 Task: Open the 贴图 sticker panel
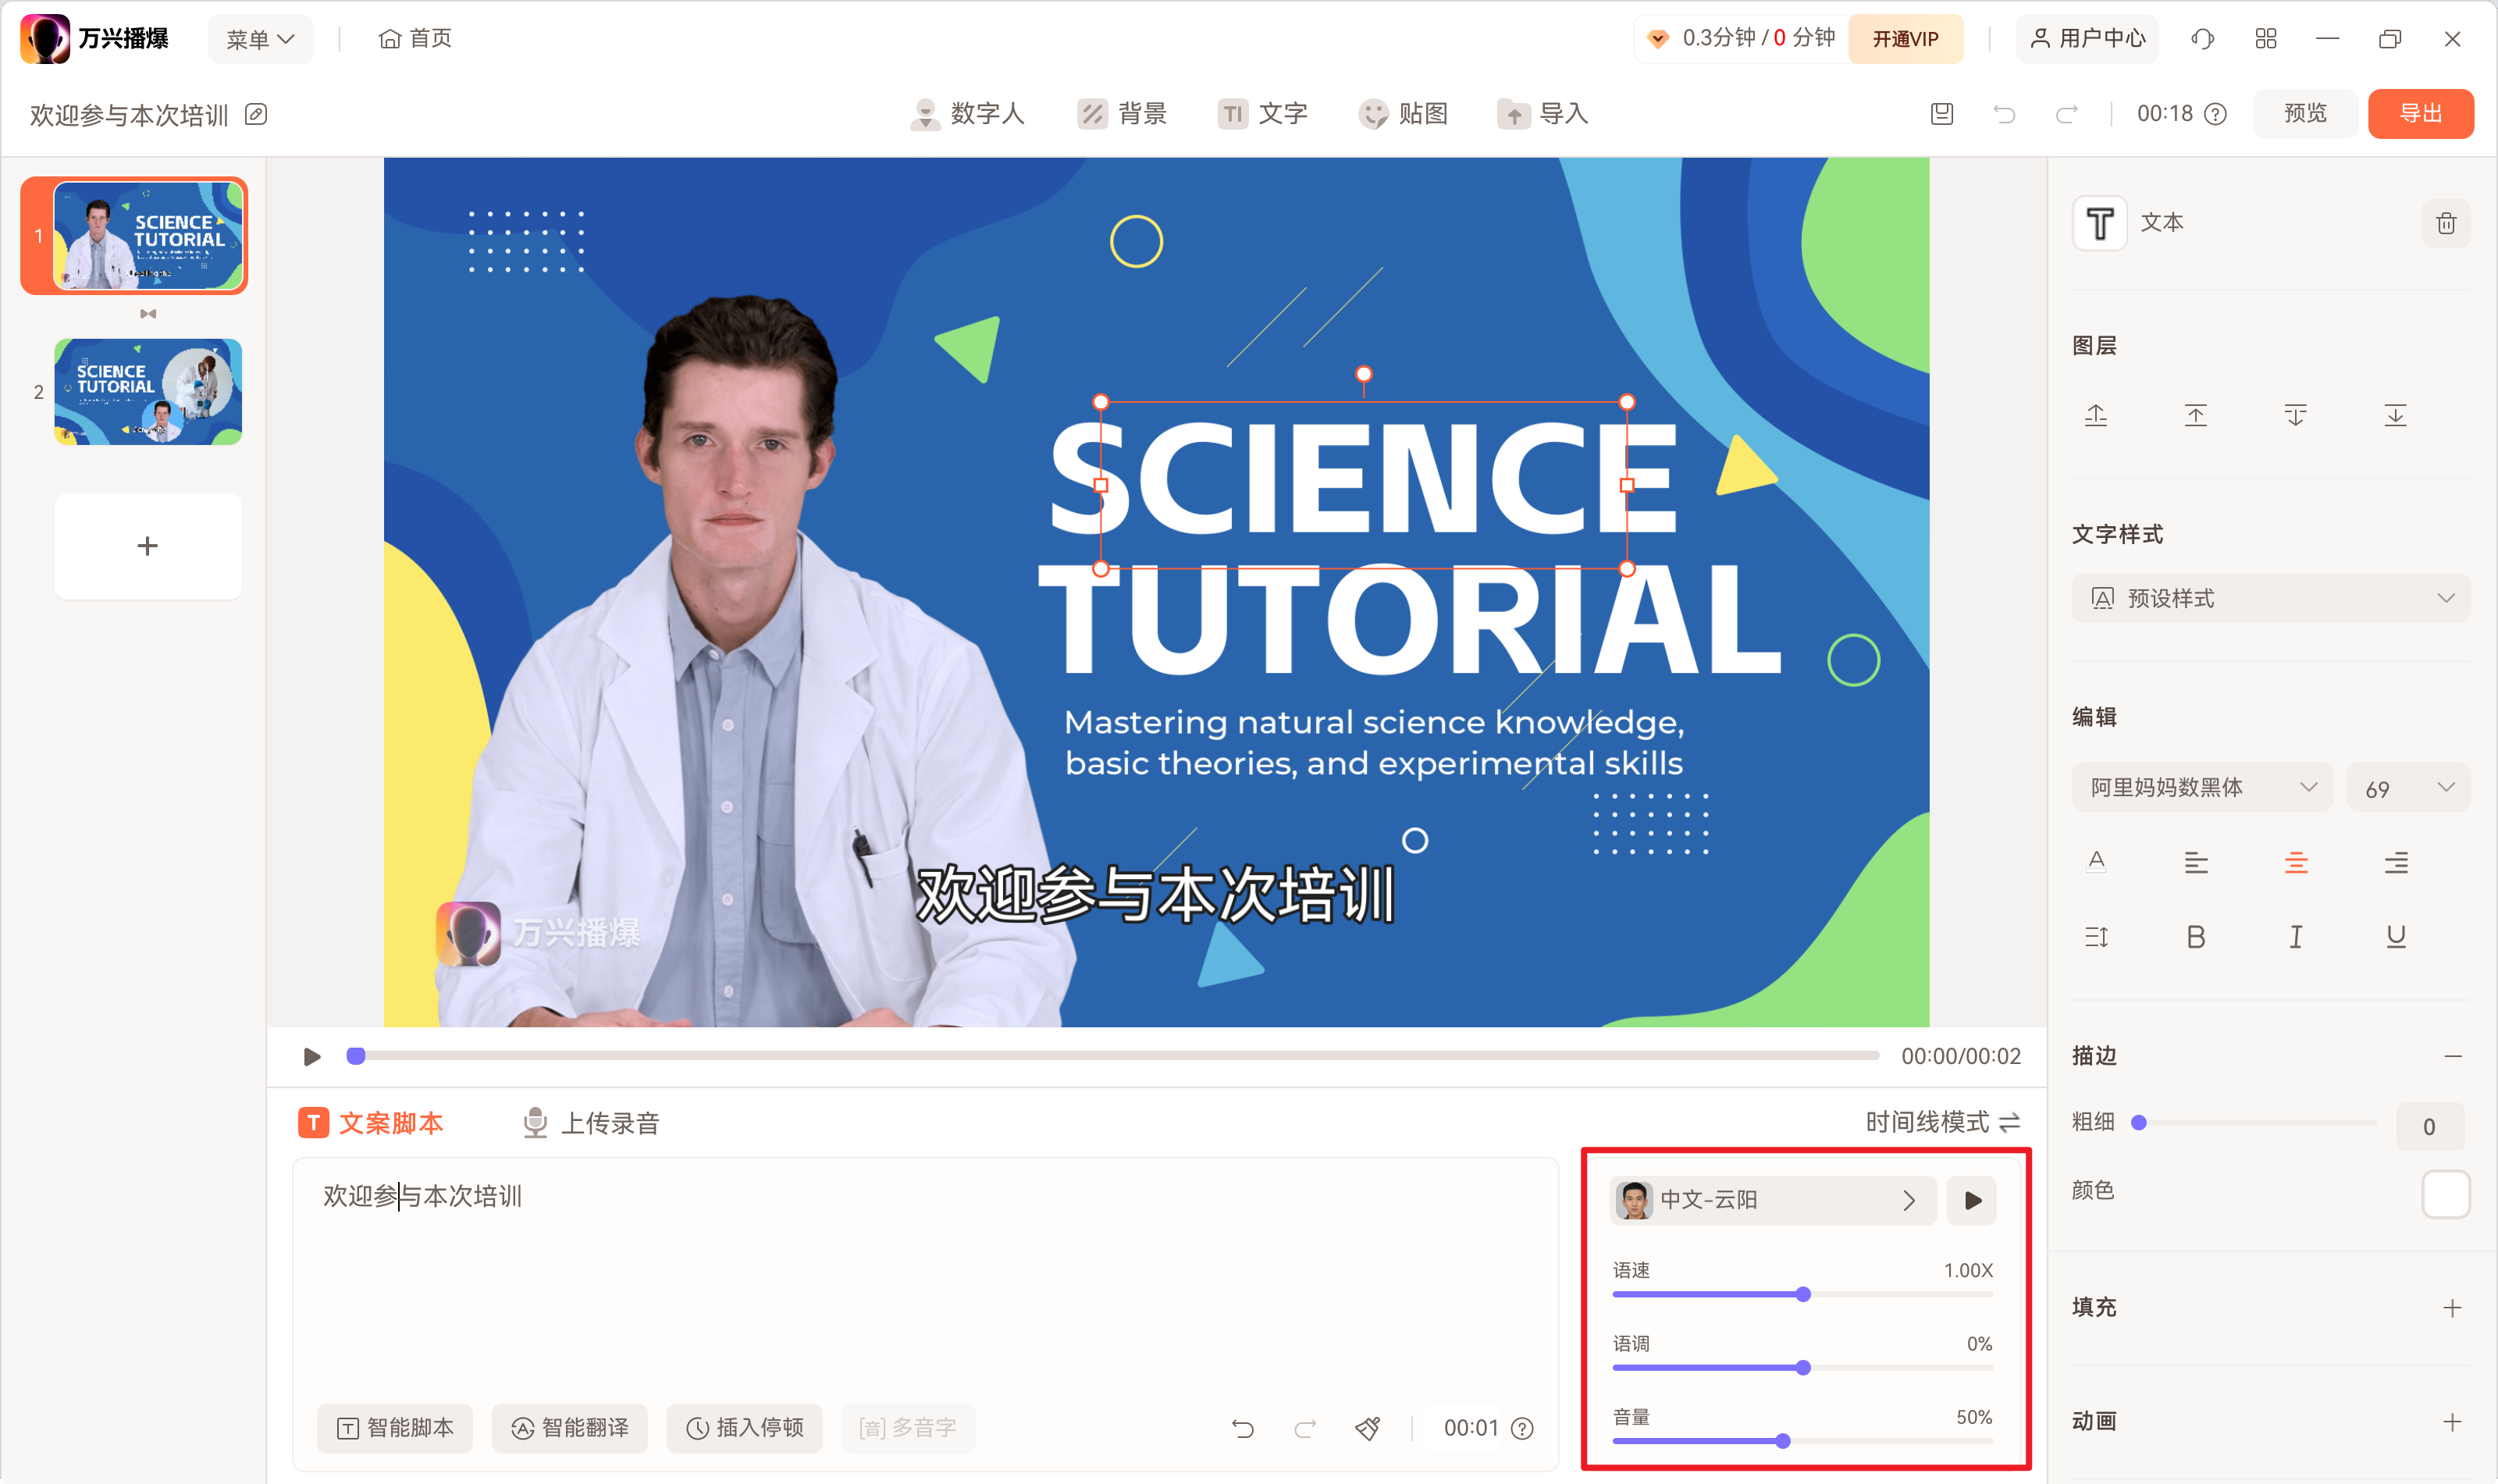point(1404,114)
